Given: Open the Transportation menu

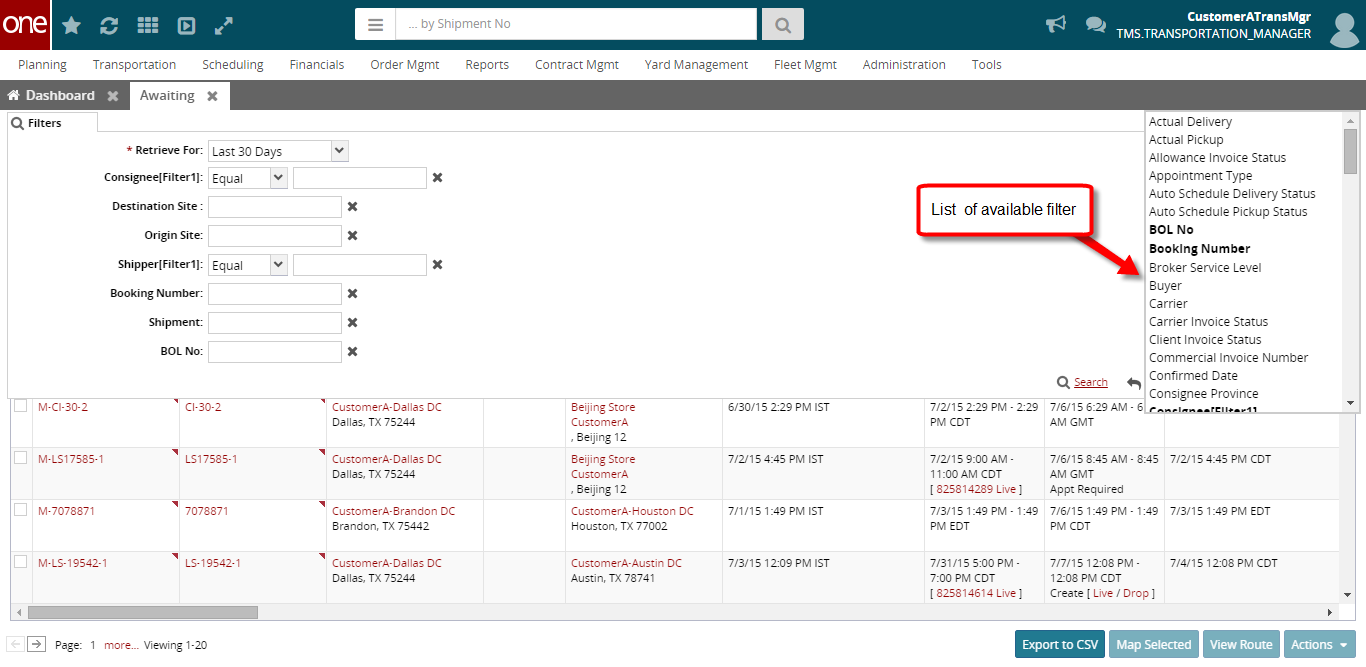Looking at the screenshot, I should point(134,65).
